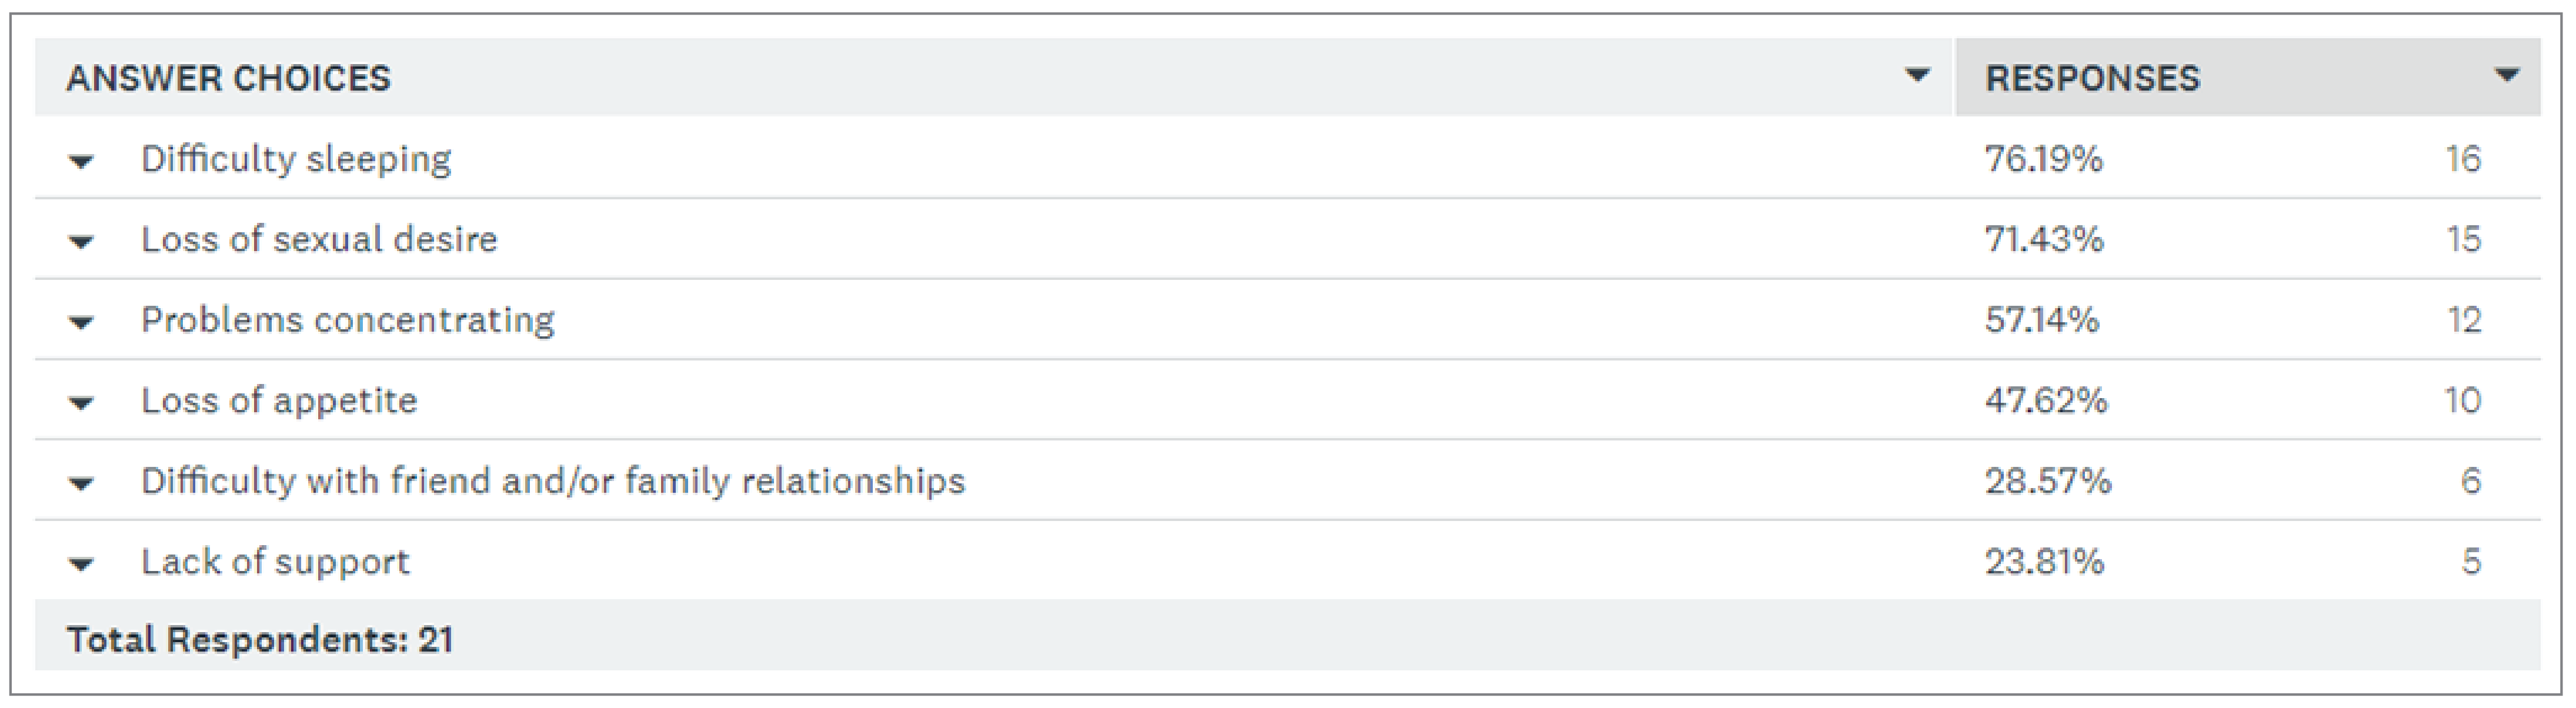Expand the Problems concentrating row arrow
Viewport: 2576px width, 708px height.
(x=81, y=322)
